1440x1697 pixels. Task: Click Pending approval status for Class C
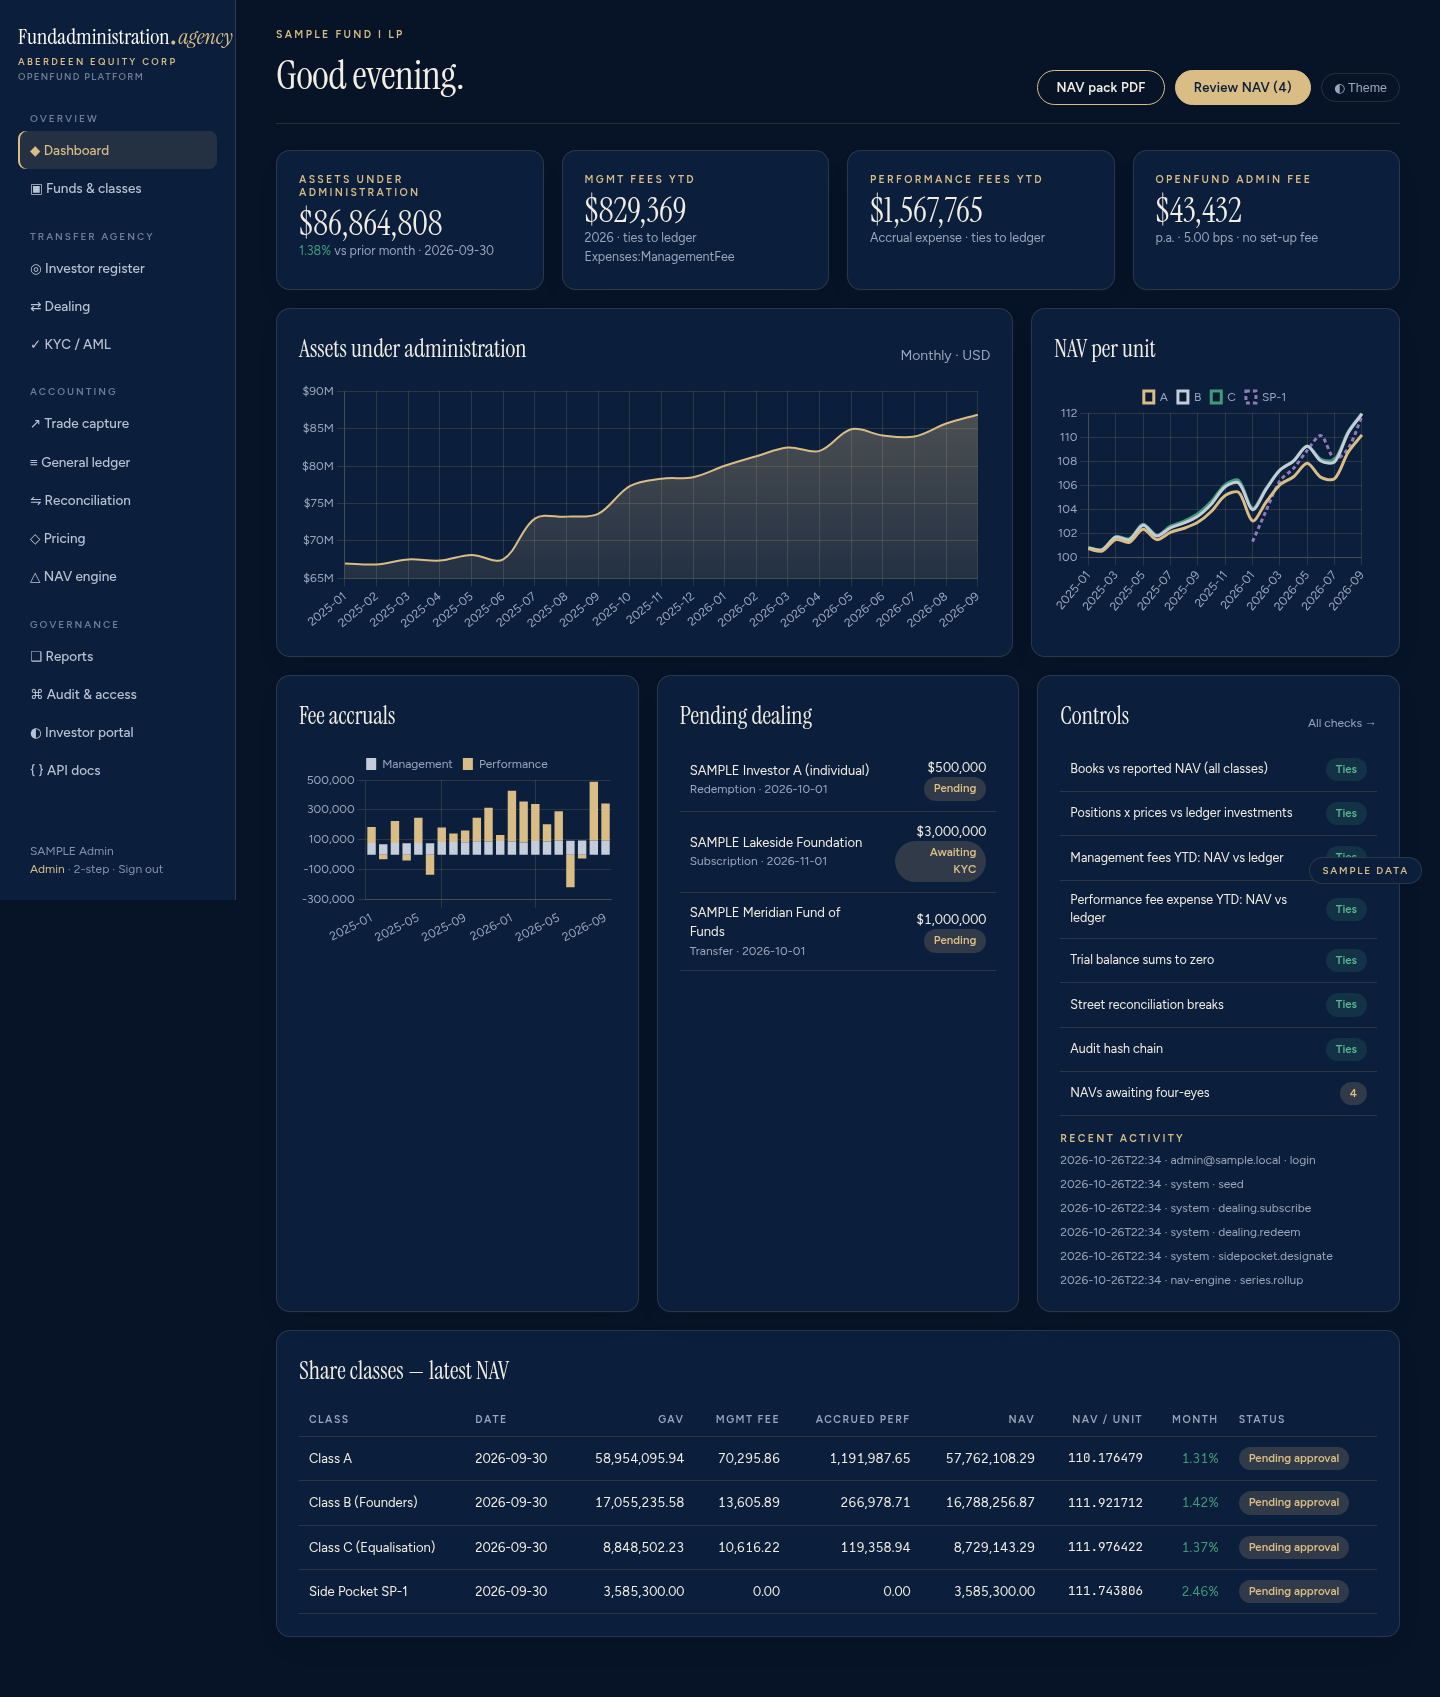[x=1293, y=1547]
